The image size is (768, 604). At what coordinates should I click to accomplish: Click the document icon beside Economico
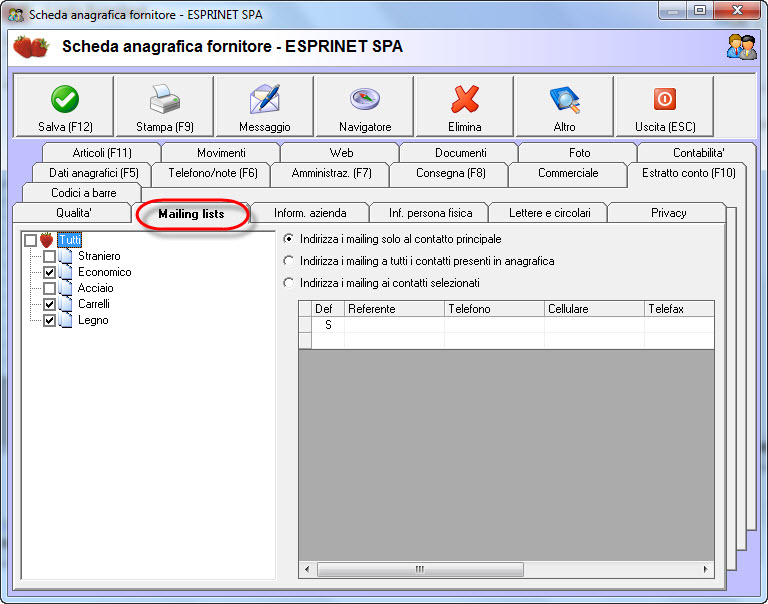66,272
